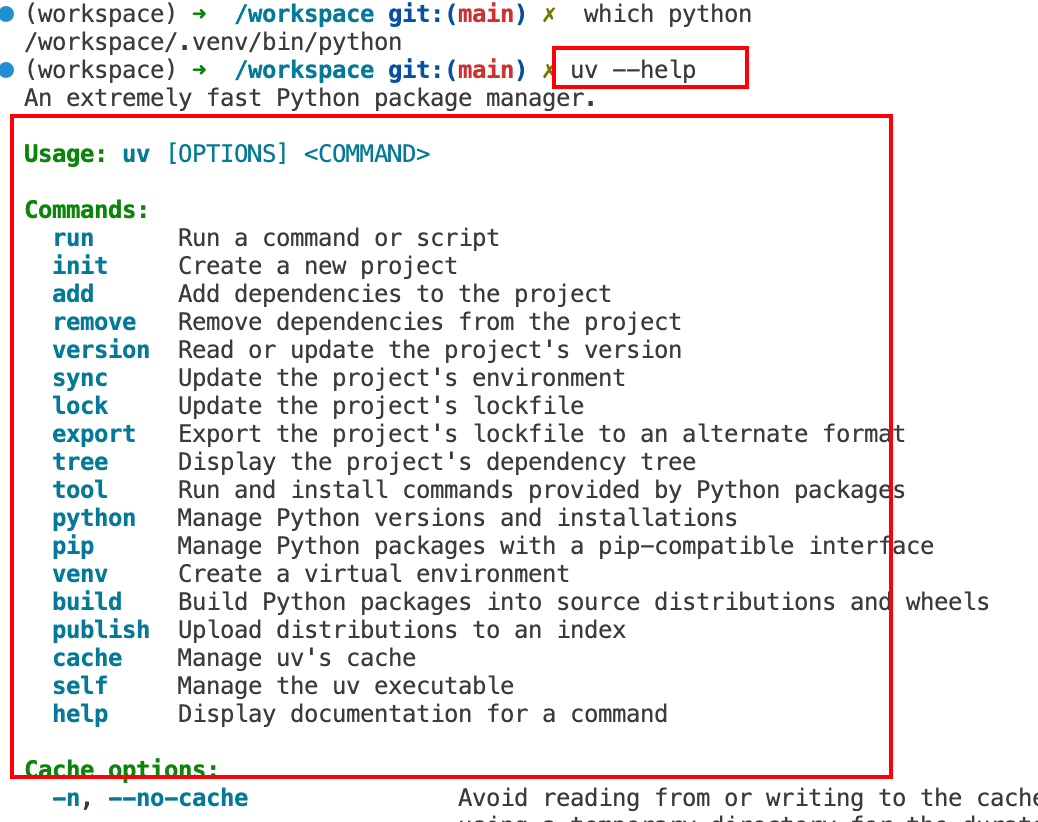Click 'Manage Python packages with a pip-compatible interface'
The width and height of the screenshot is (1038, 822).
click(x=555, y=547)
